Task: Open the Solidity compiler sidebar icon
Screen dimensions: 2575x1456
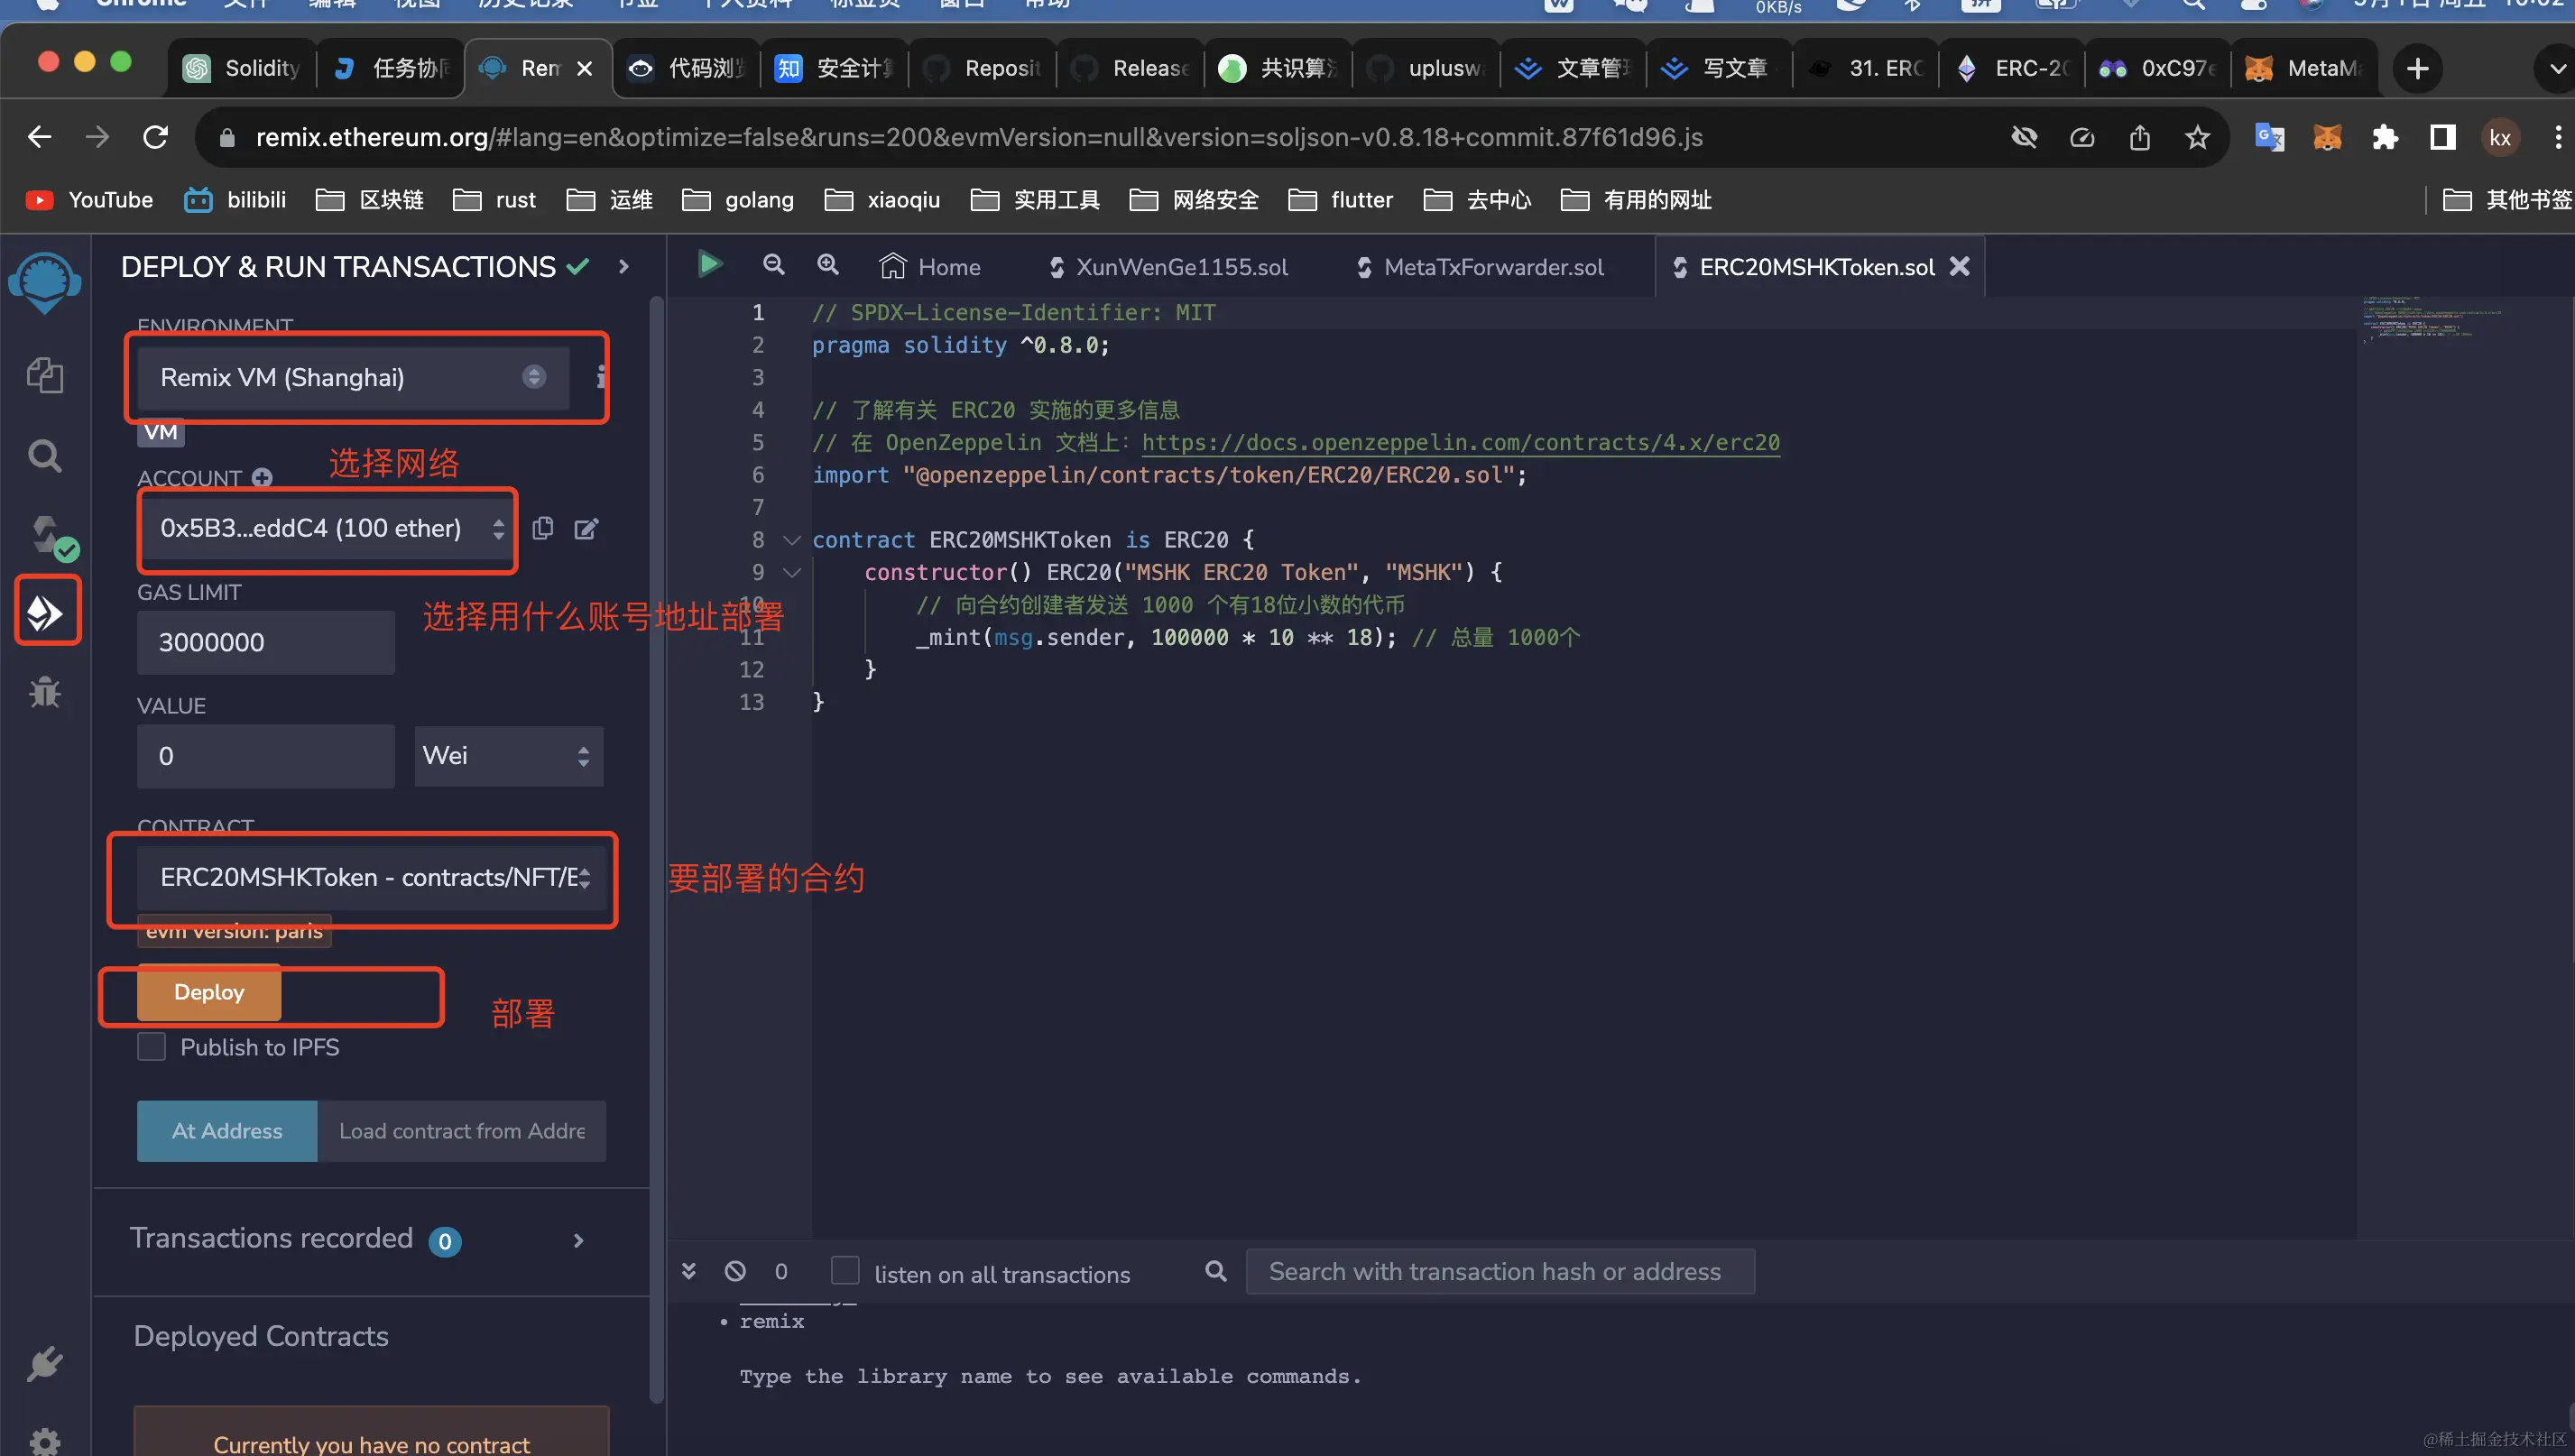Action: click(48, 535)
